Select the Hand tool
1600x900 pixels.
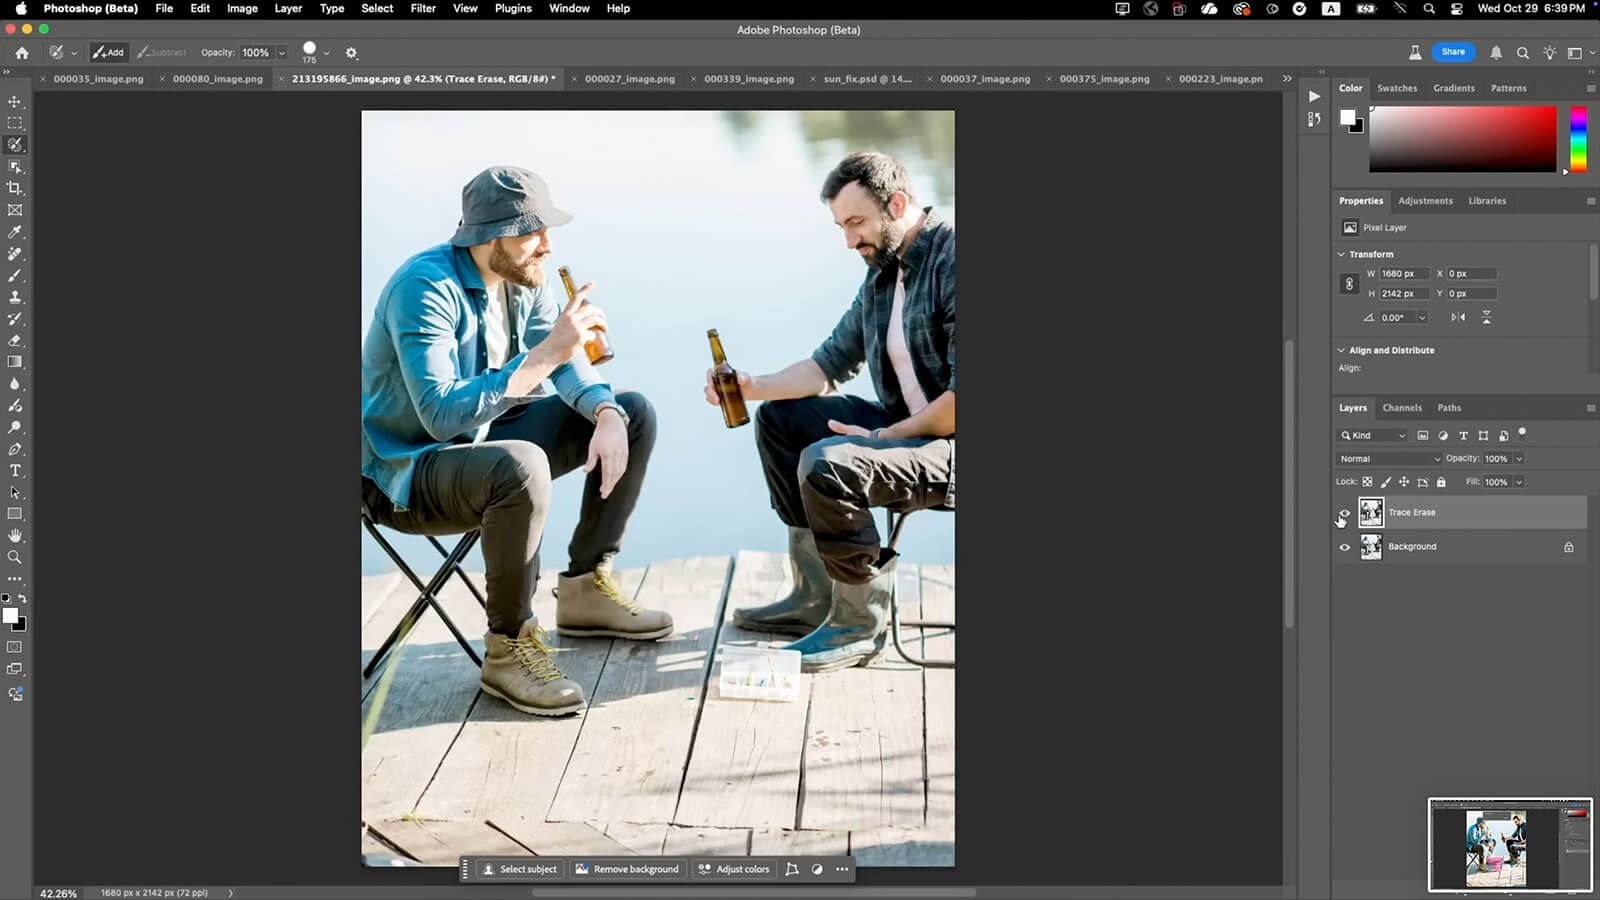point(15,536)
